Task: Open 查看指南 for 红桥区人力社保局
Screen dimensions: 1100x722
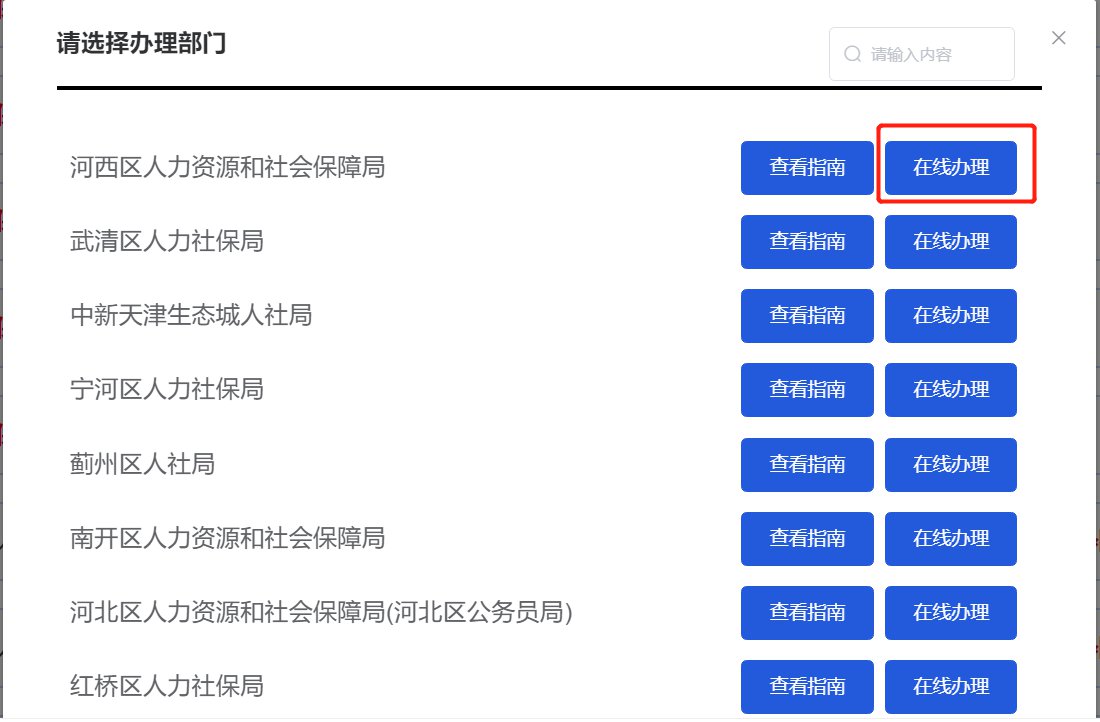Action: 807,686
